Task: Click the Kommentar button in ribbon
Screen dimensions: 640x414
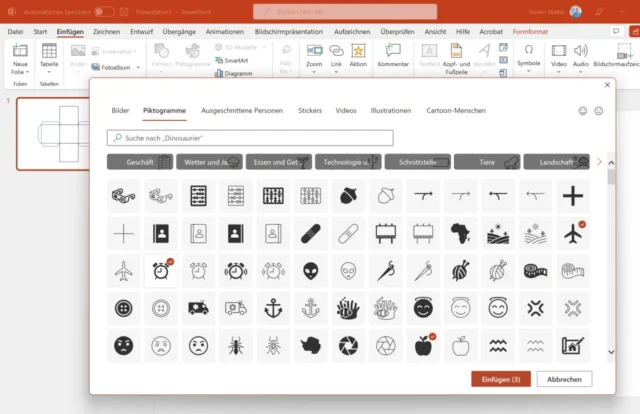Action: 393,56
